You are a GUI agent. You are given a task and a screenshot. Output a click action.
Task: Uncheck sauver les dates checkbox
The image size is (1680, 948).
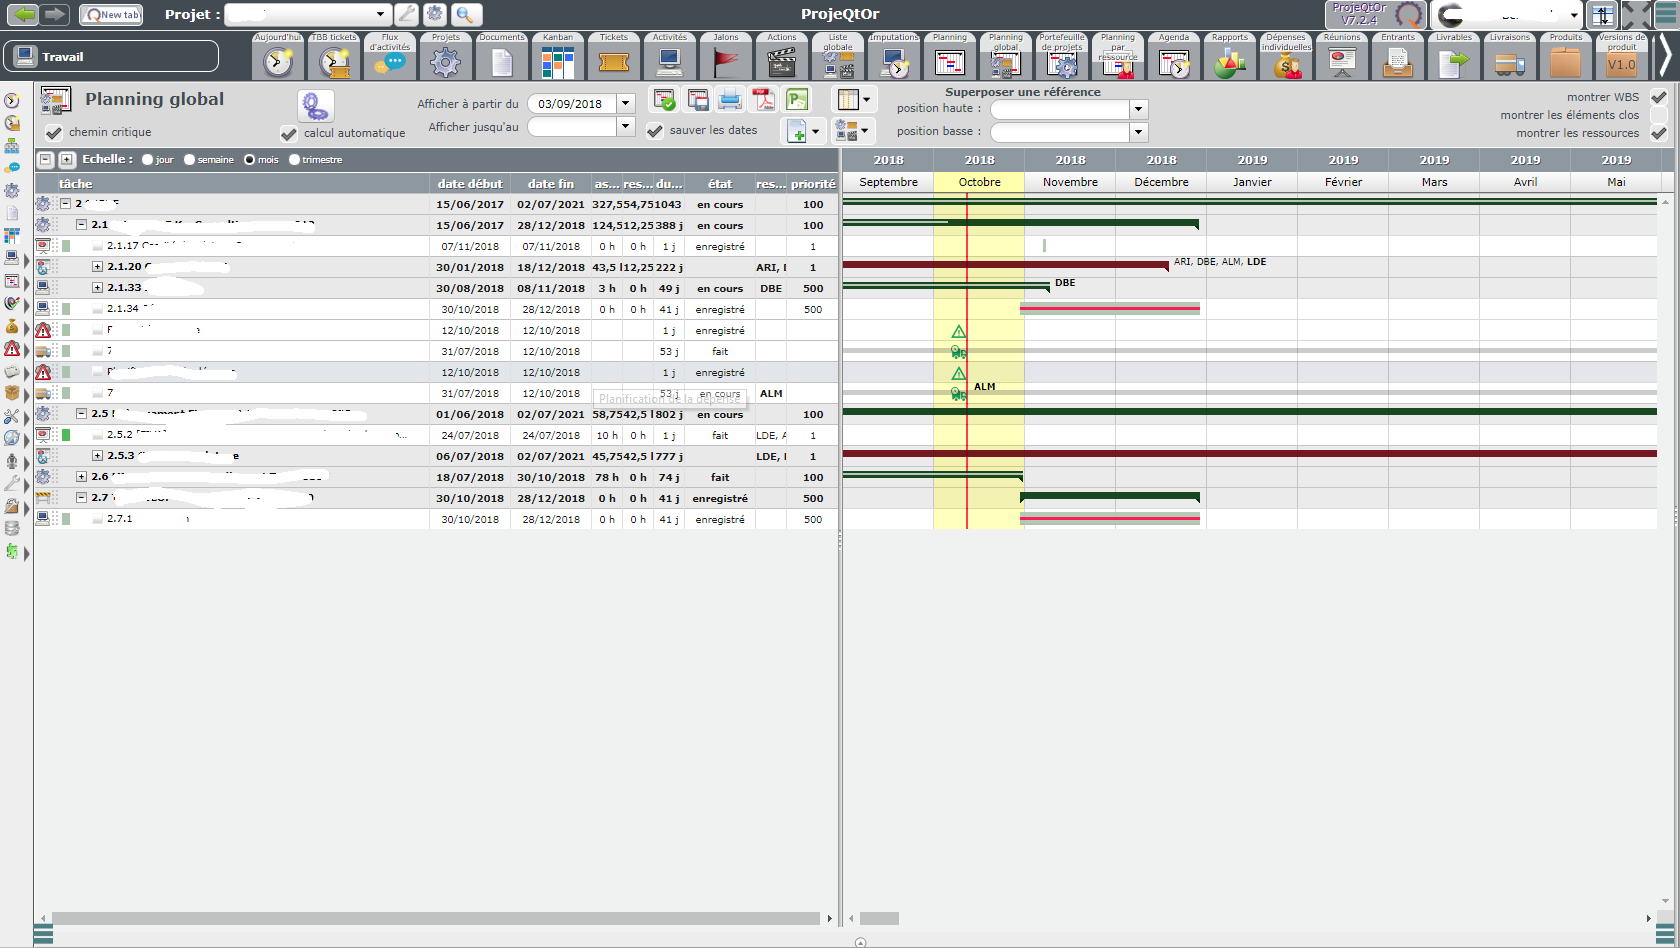[x=655, y=131]
